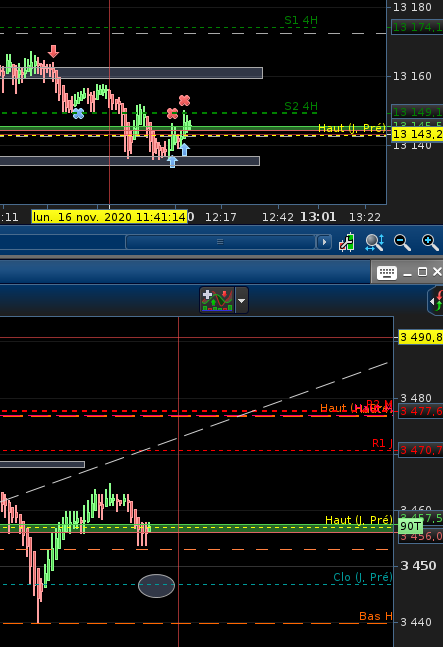443x647 pixels.
Task: Click the add indicator and trading system icon
Action: click(217, 300)
